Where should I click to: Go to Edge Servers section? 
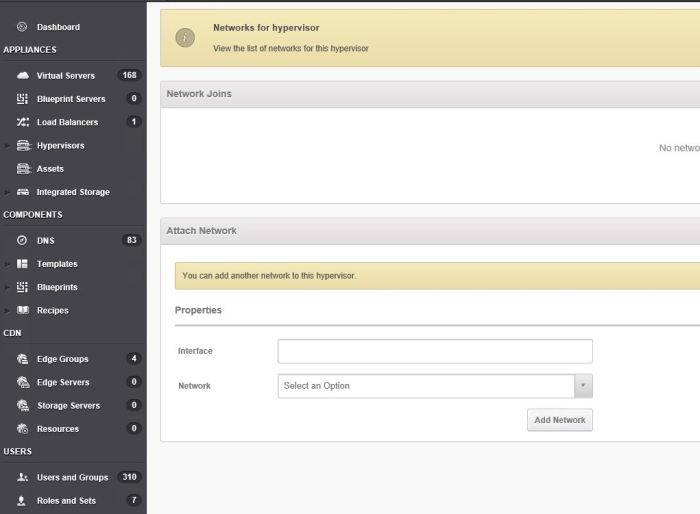(x=62, y=383)
